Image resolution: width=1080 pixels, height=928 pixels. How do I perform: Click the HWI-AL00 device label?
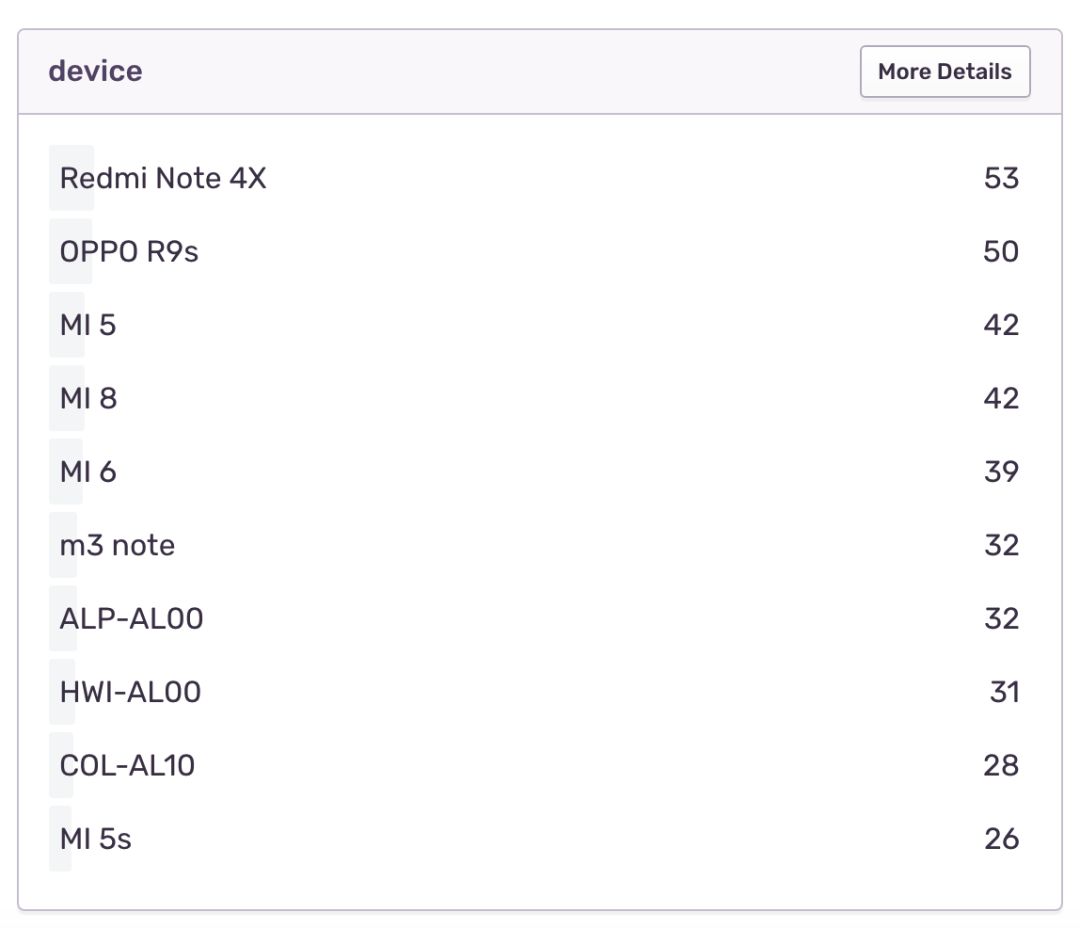[x=130, y=692]
